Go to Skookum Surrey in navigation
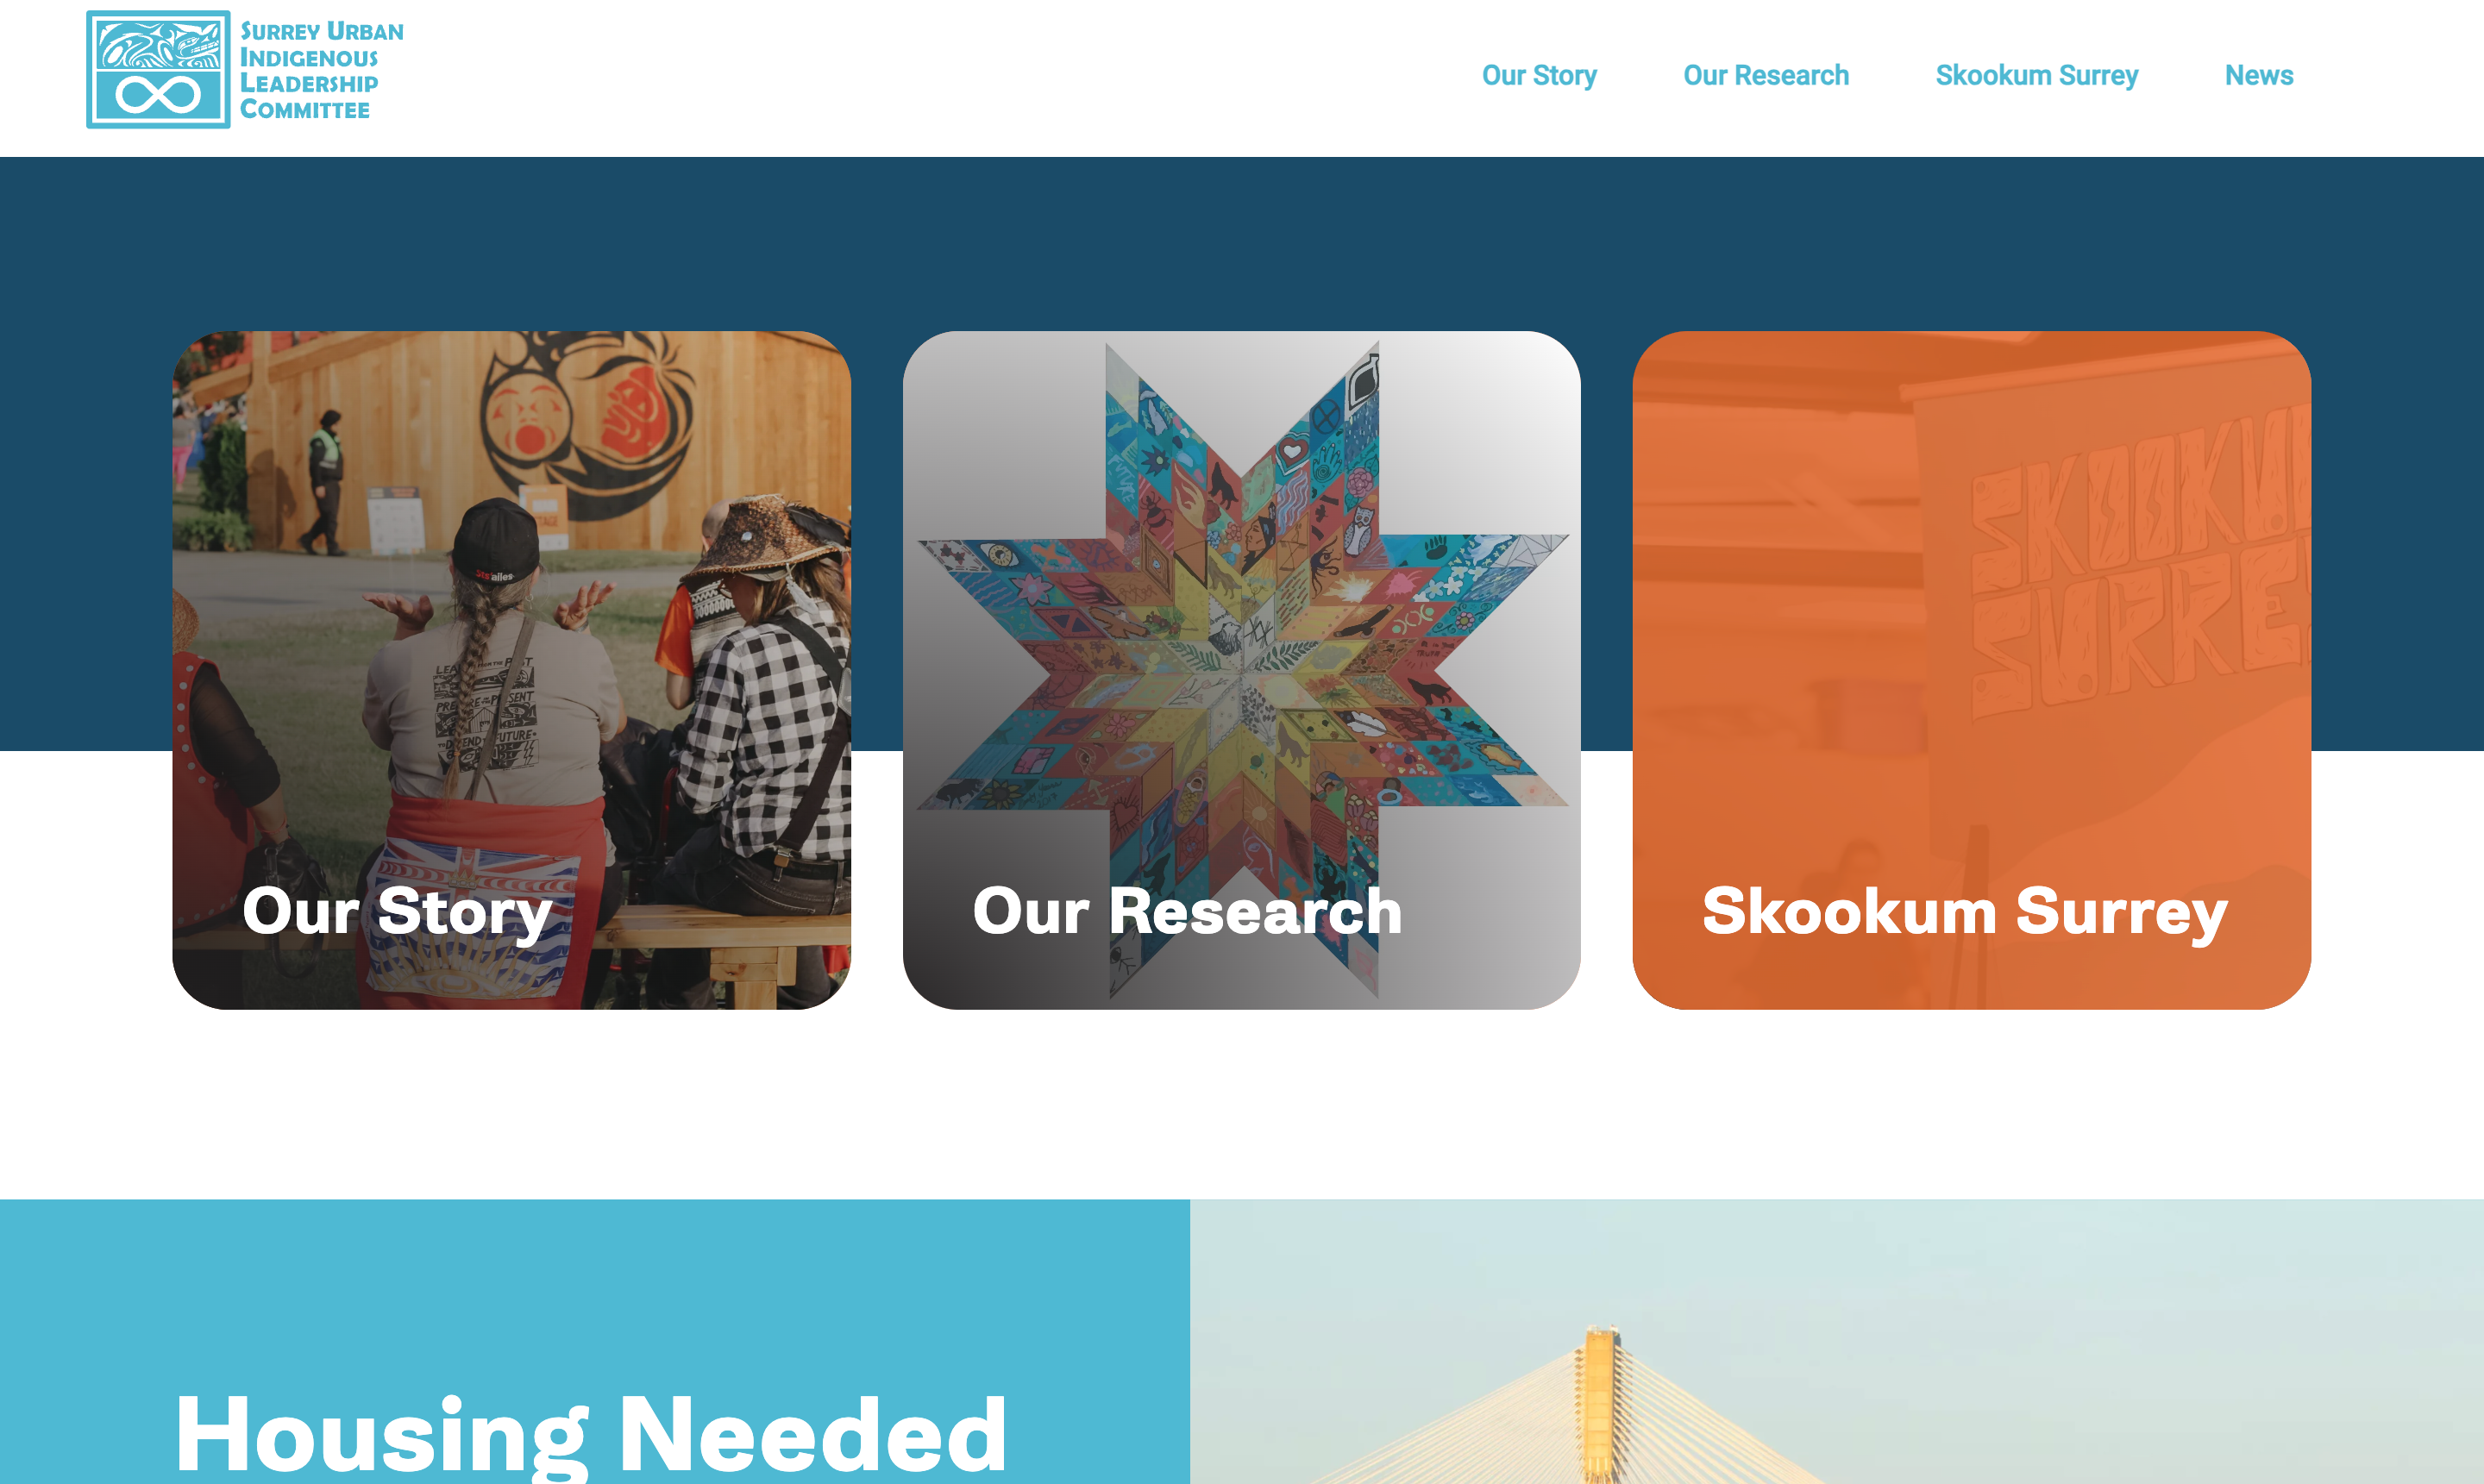This screenshot has width=2484, height=1484. [2036, 75]
